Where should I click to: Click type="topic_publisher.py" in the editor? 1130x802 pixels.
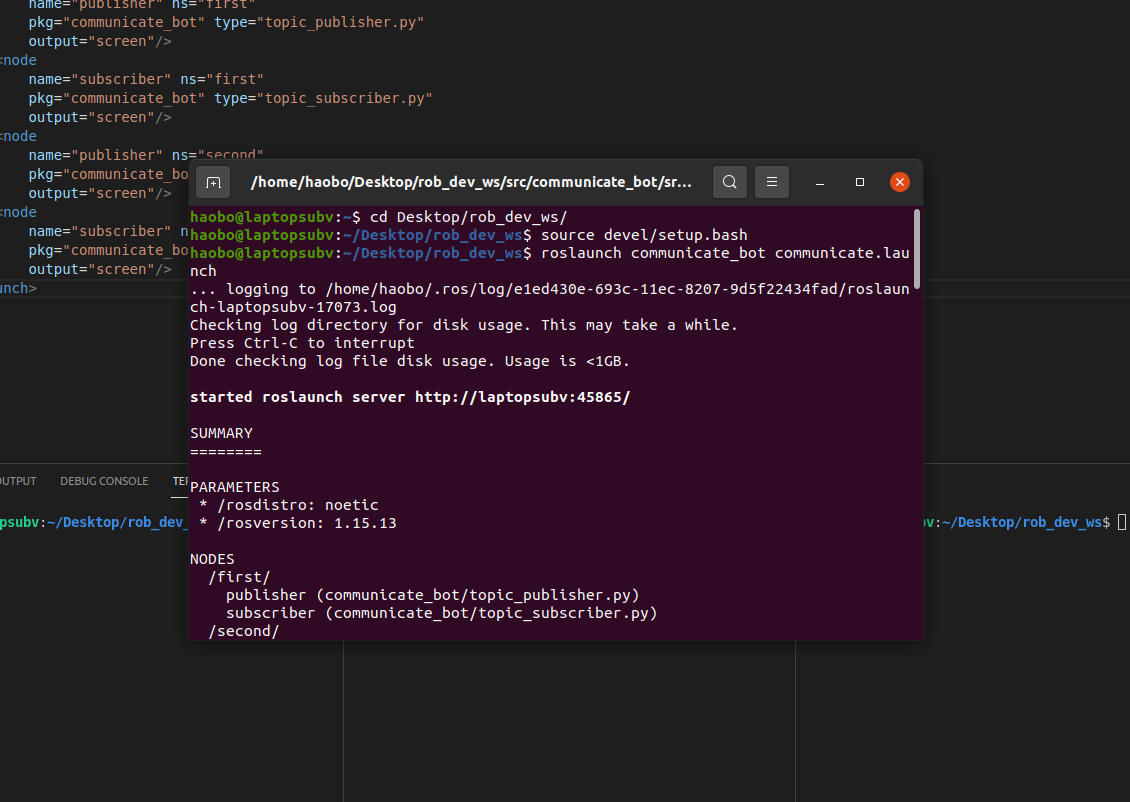tap(319, 22)
